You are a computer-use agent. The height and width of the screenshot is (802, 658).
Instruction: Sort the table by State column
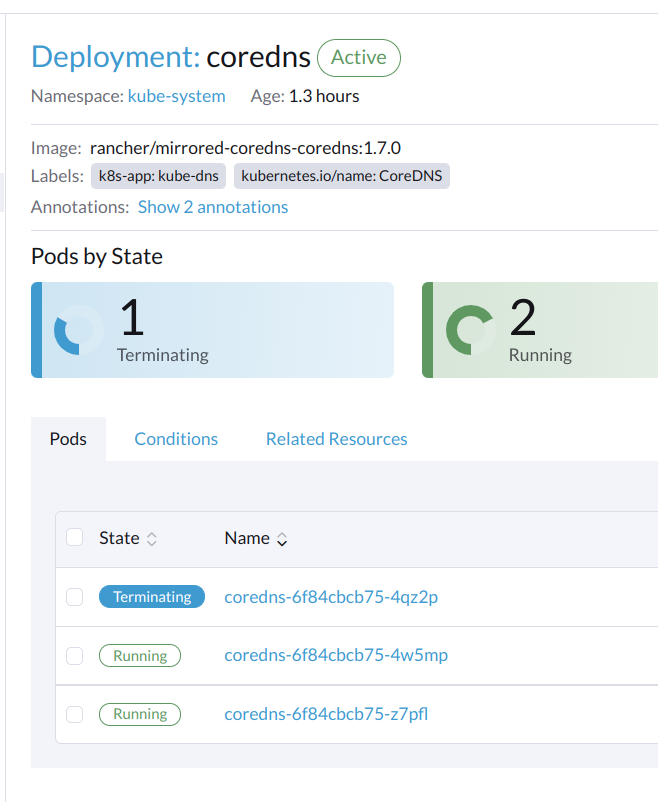(150, 537)
